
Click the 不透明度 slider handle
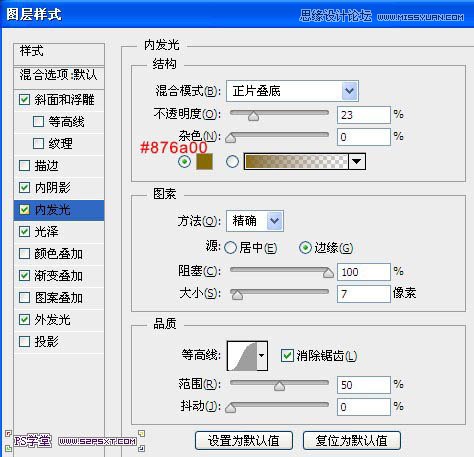(x=254, y=115)
